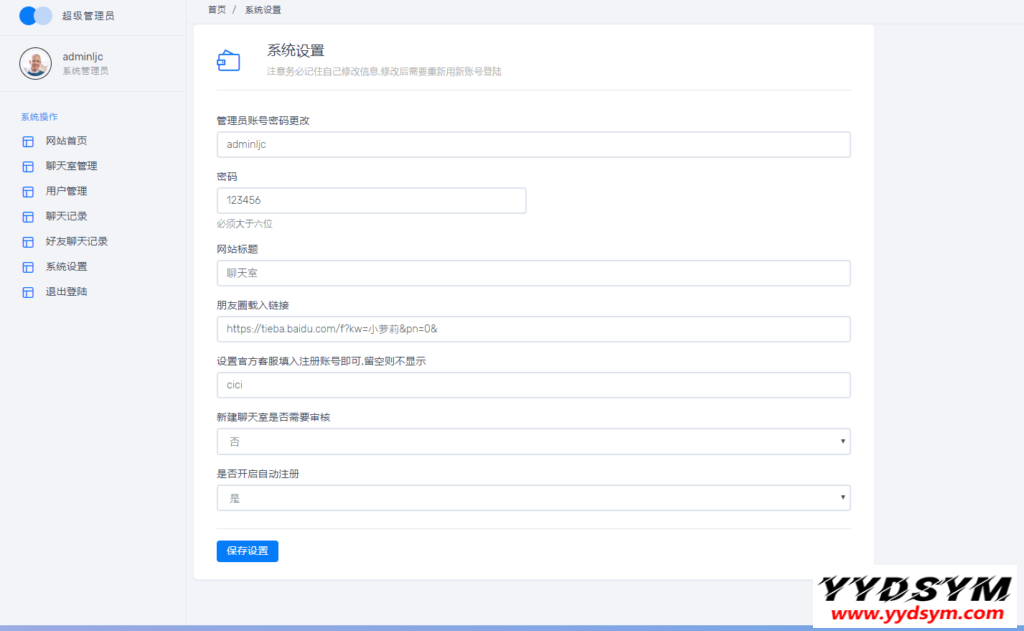Viewport: 1024px width, 631px height.
Task: Click the 朋友圈载入链接 URL field
Action: [x=533, y=329]
